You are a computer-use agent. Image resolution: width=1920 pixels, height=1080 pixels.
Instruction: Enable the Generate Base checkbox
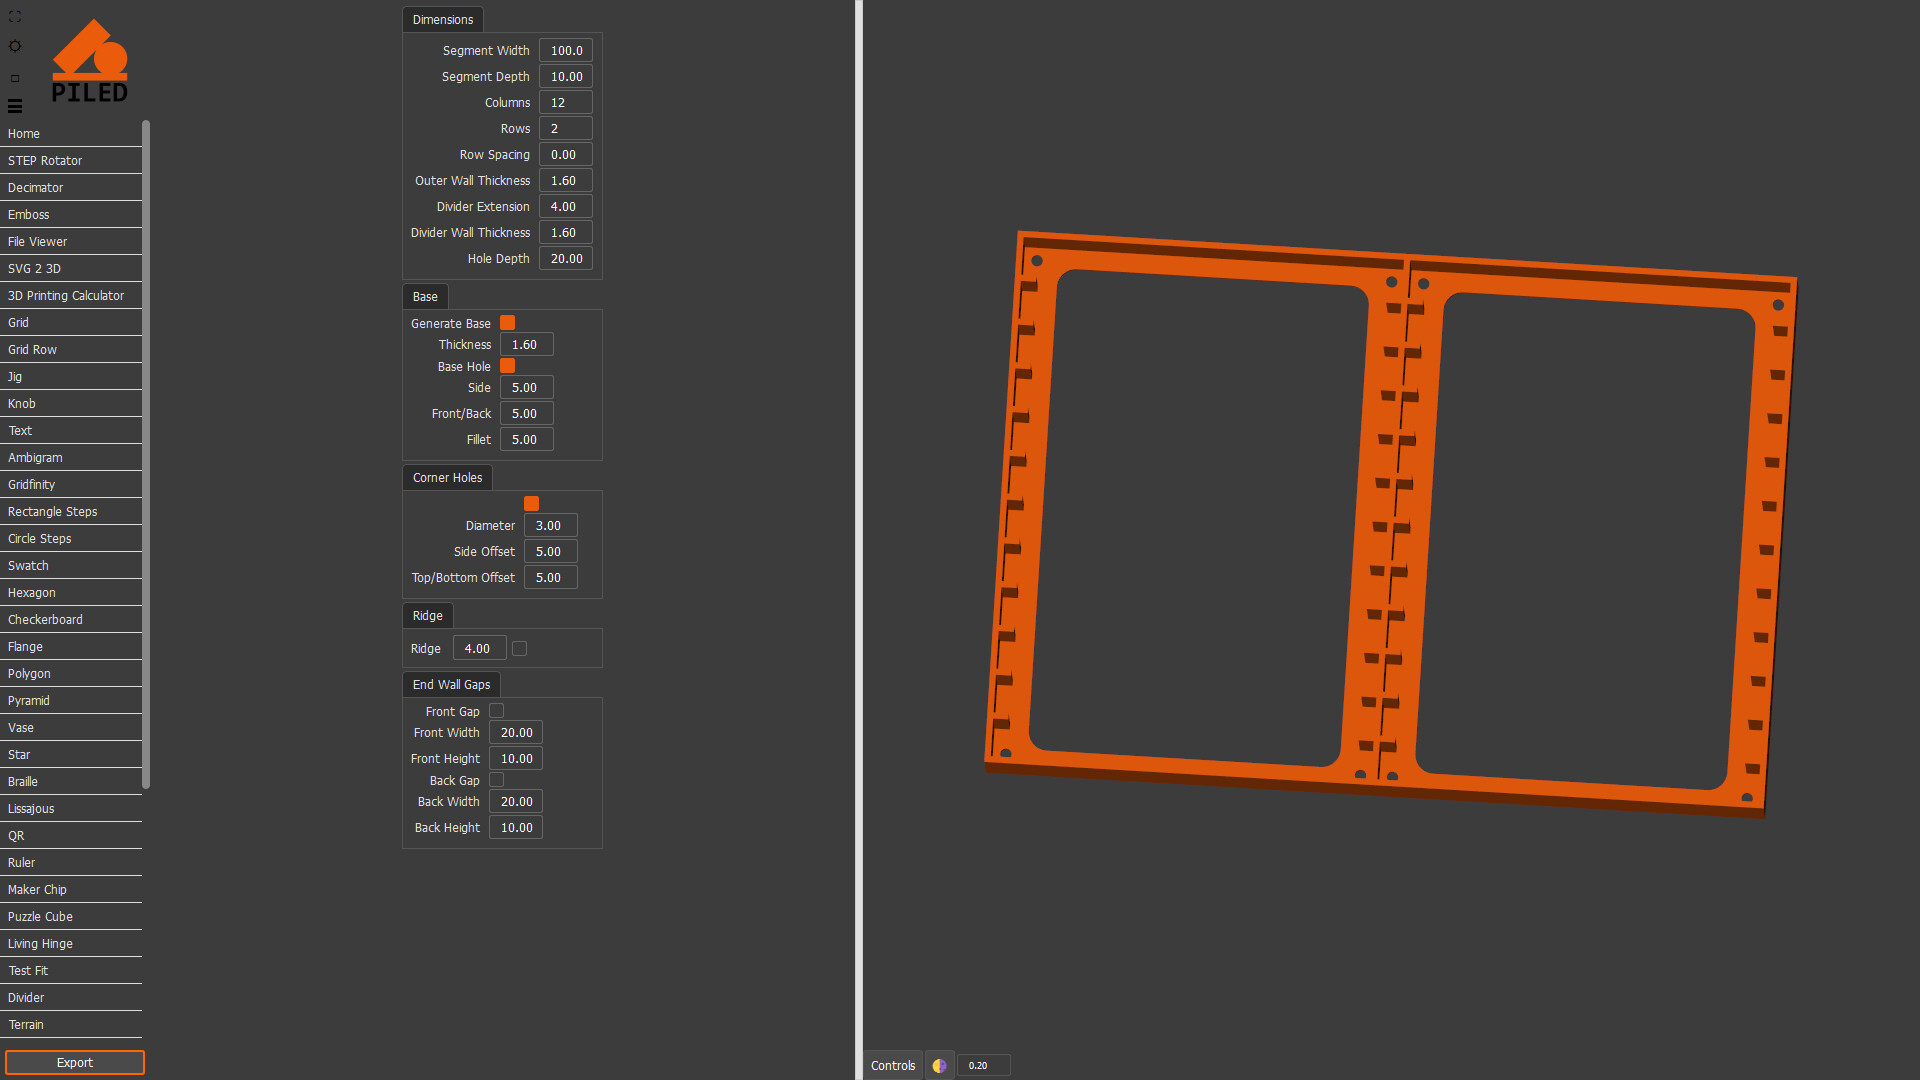coord(507,322)
